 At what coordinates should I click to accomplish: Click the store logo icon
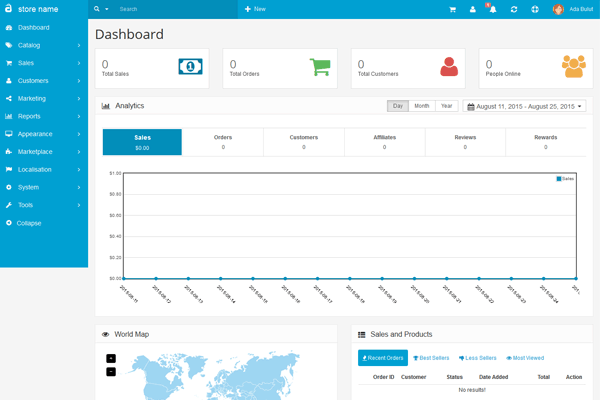coord(8,8)
